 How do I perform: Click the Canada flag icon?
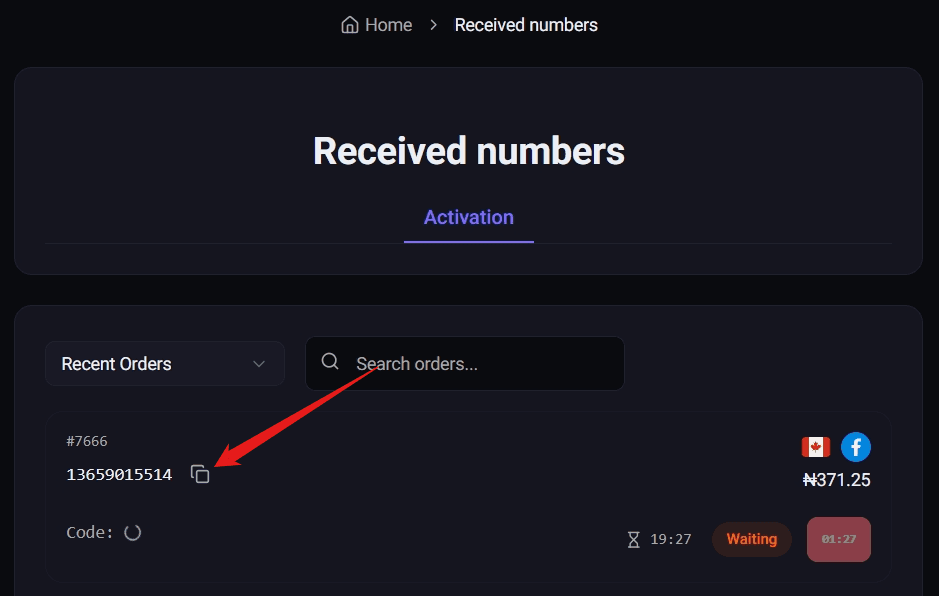(816, 447)
